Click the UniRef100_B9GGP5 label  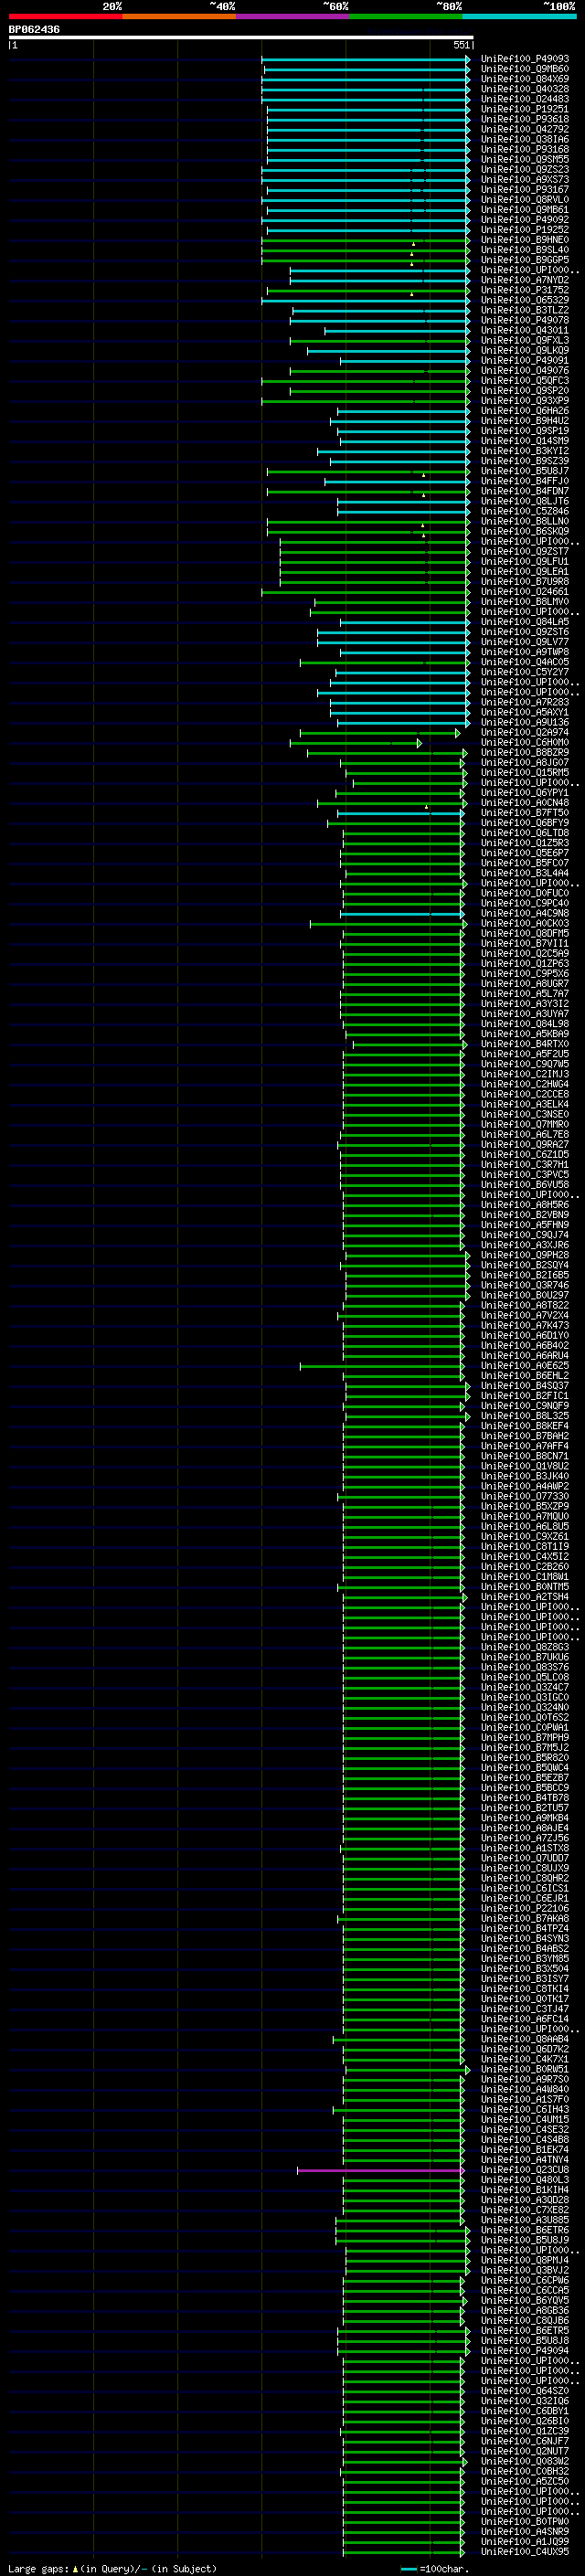524,260
